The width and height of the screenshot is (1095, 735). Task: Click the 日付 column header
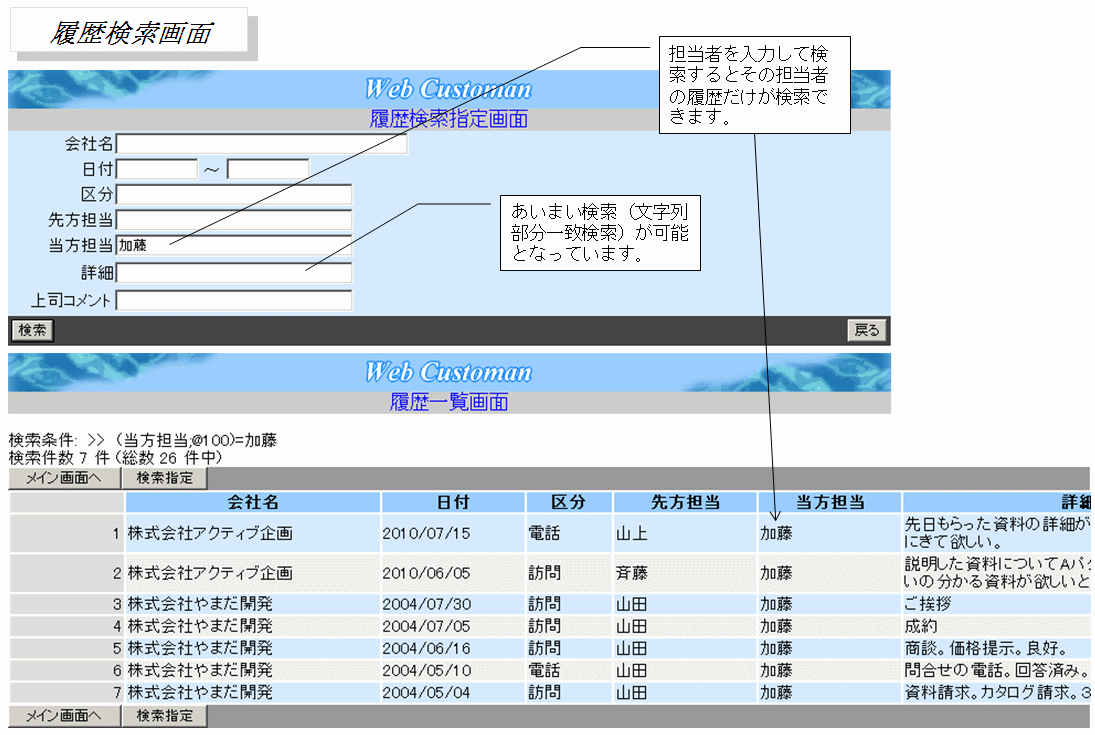[452, 503]
